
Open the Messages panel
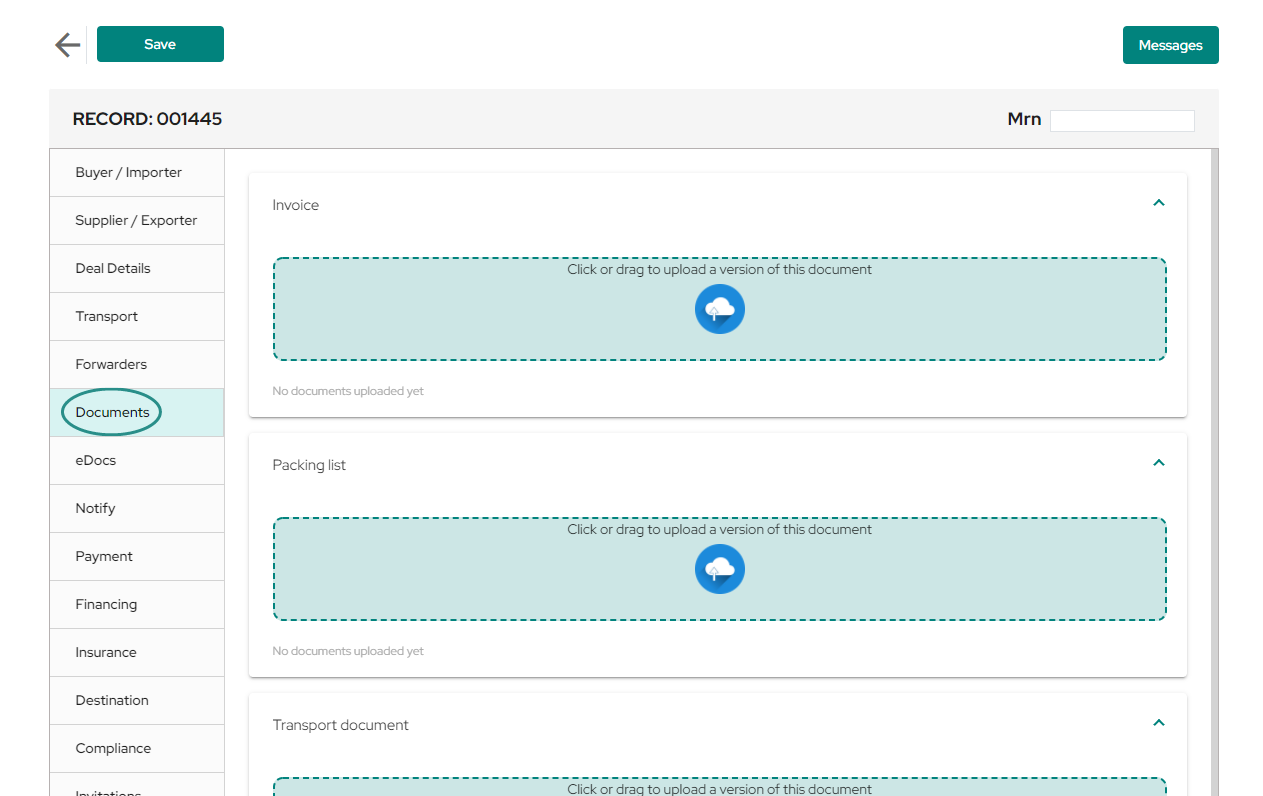[1170, 45]
